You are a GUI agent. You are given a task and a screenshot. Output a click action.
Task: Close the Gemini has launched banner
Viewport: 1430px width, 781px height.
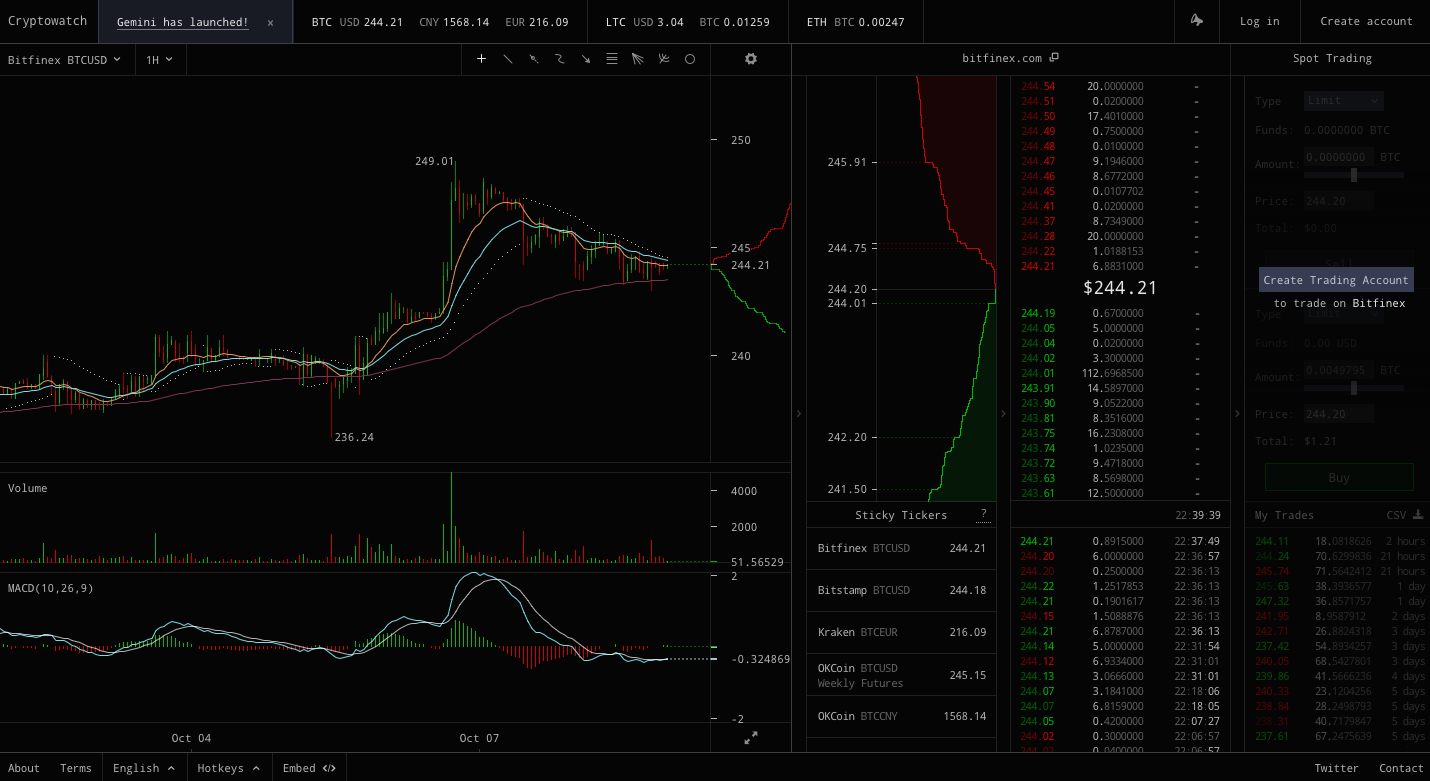[270, 22]
